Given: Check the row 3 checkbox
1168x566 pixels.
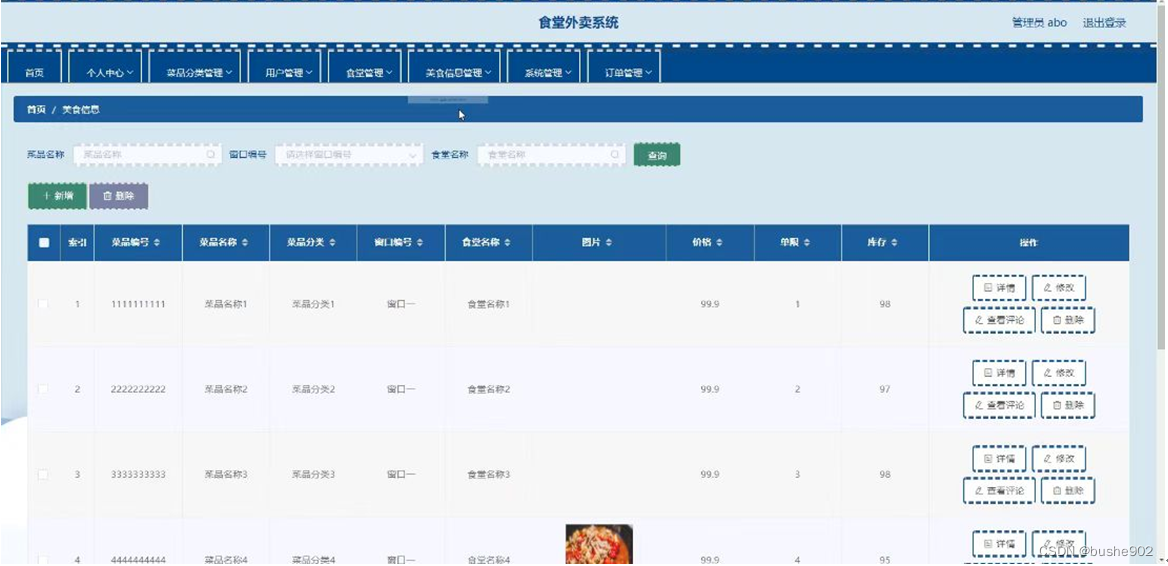Looking at the screenshot, I should pyautogui.click(x=43, y=474).
